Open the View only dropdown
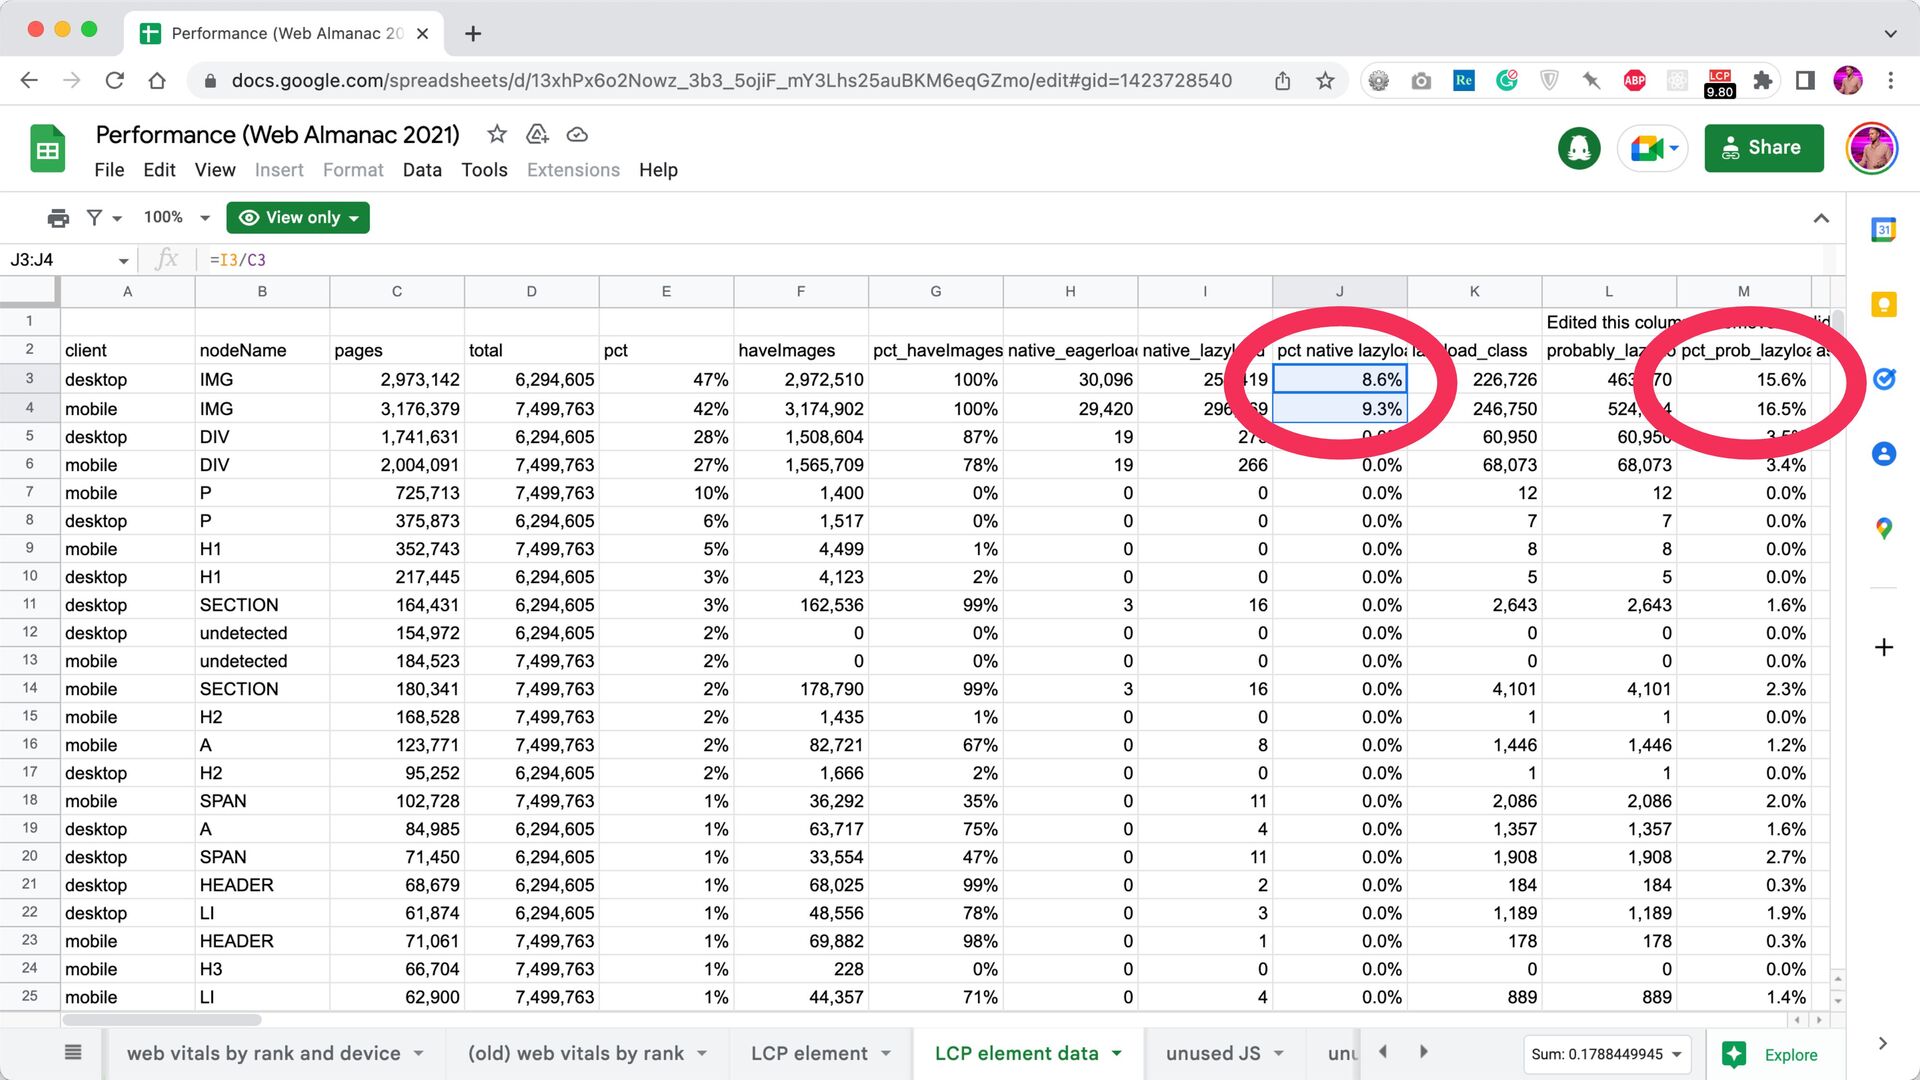 pyautogui.click(x=298, y=218)
